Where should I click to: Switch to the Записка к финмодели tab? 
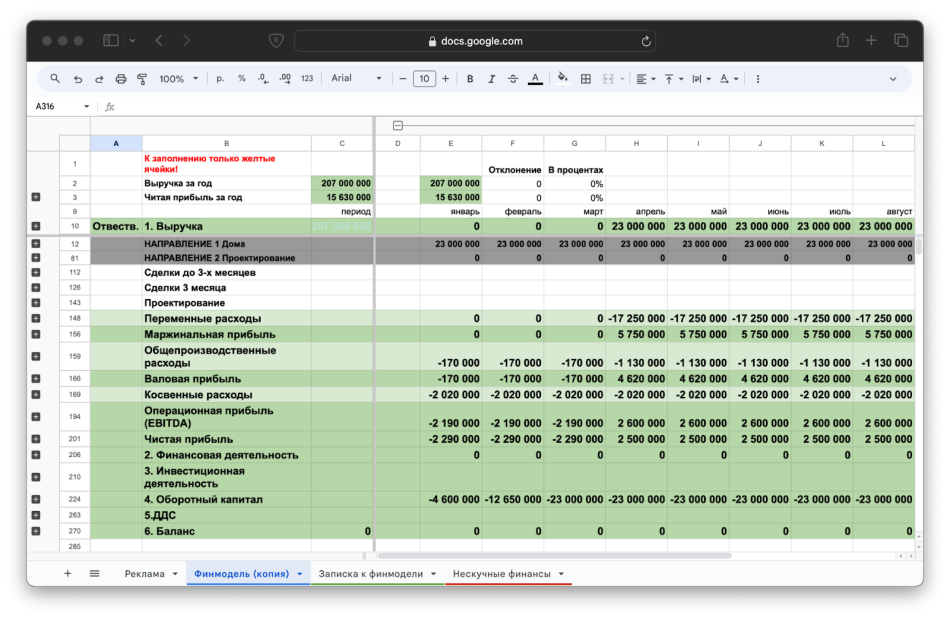[x=371, y=574]
